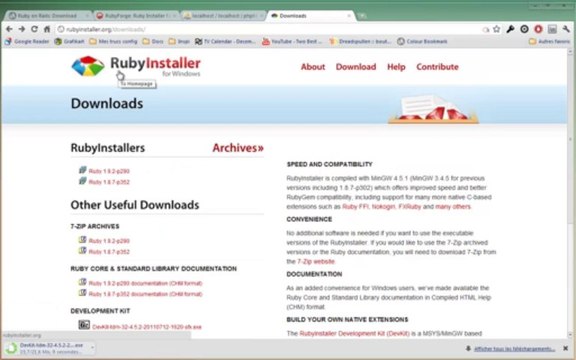Open the Colour Bookmark bookmark
The width and height of the screenshot is (576, 360).
(422, 42)
